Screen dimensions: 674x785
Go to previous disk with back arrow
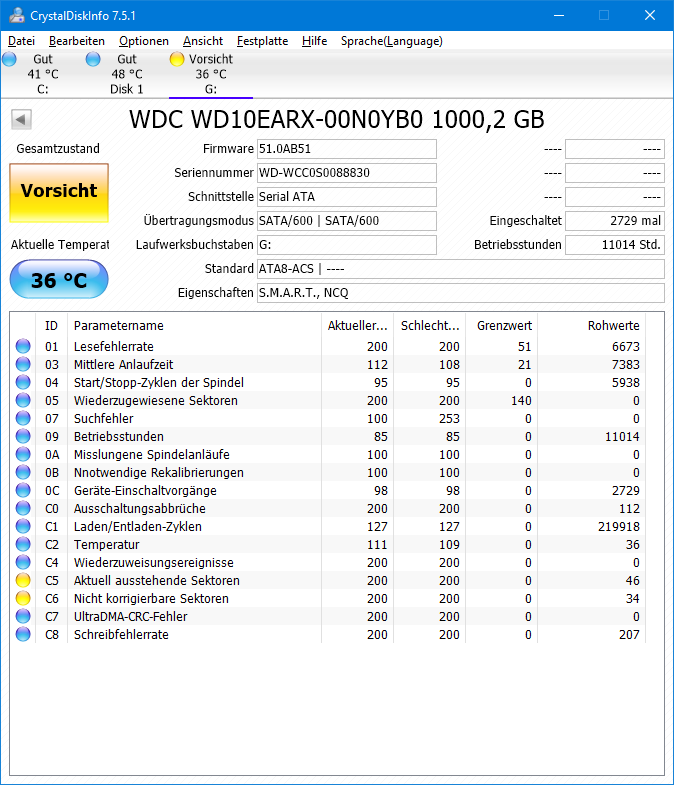[x=21, y=119]
